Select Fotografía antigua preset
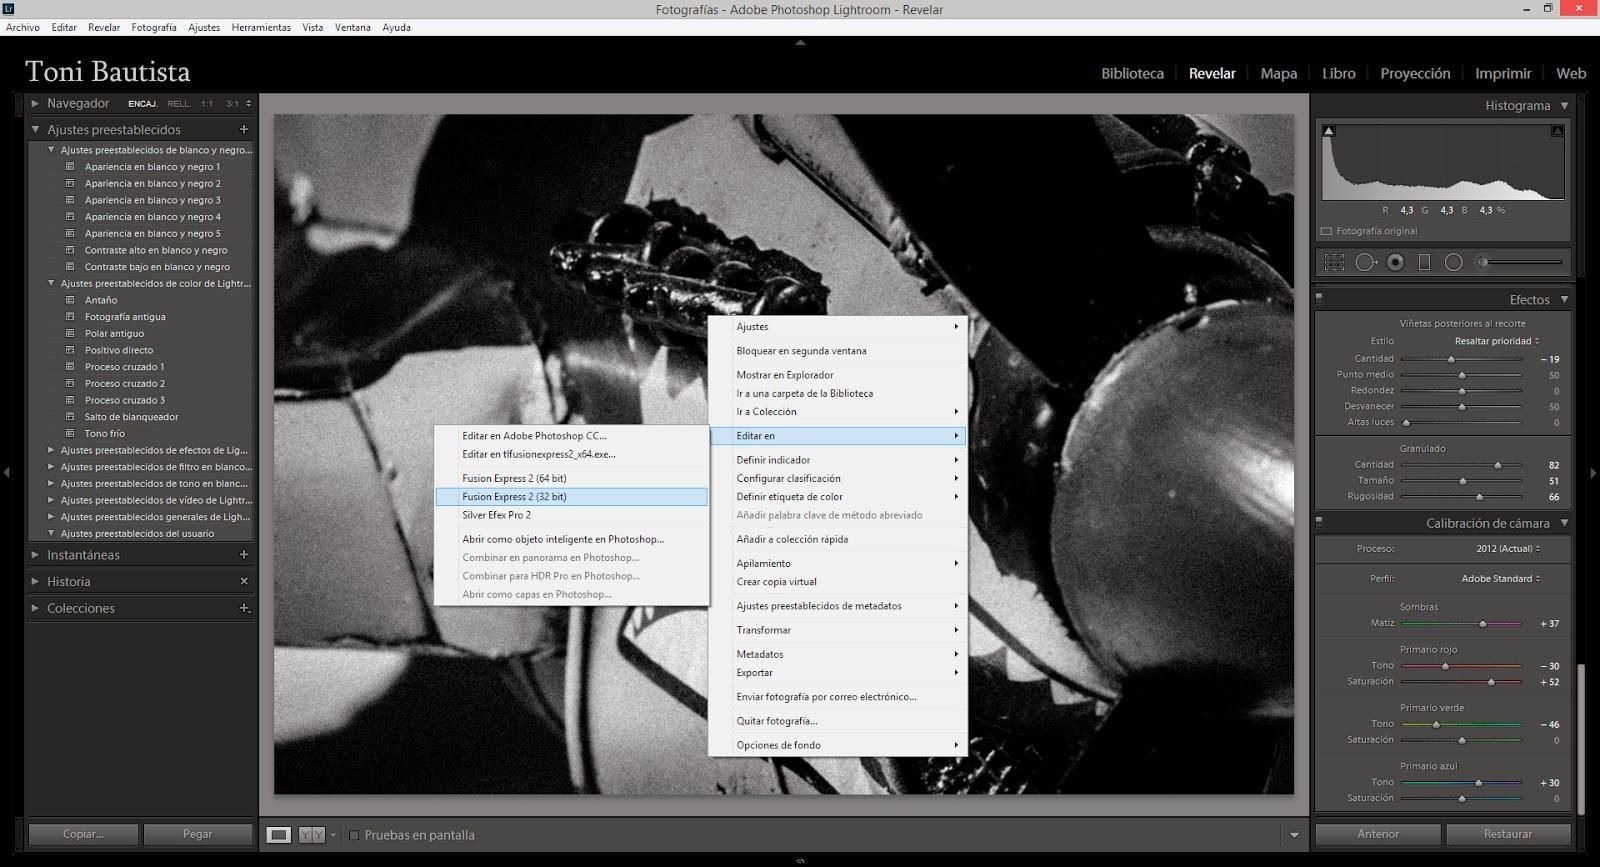1600x867 pixels. click(x=125, y=317)
